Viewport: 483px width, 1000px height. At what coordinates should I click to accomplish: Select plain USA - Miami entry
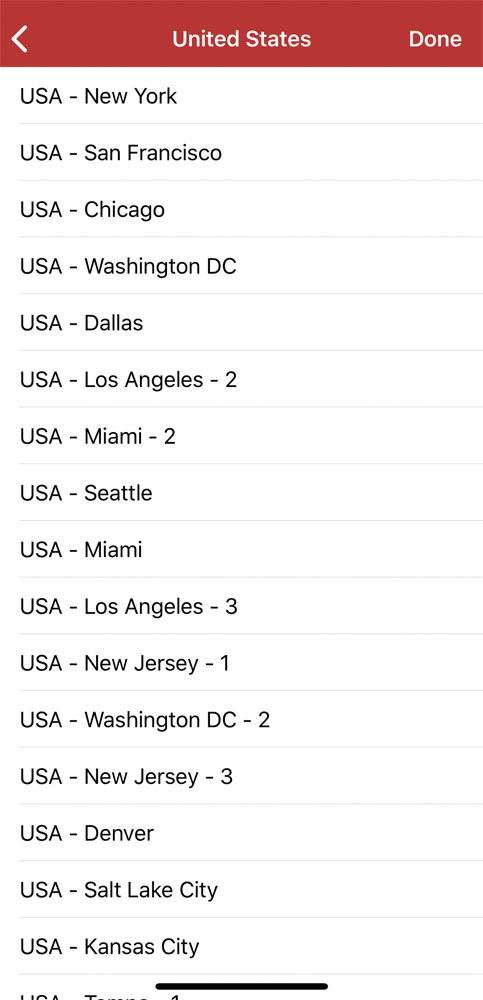pos(241,550)
